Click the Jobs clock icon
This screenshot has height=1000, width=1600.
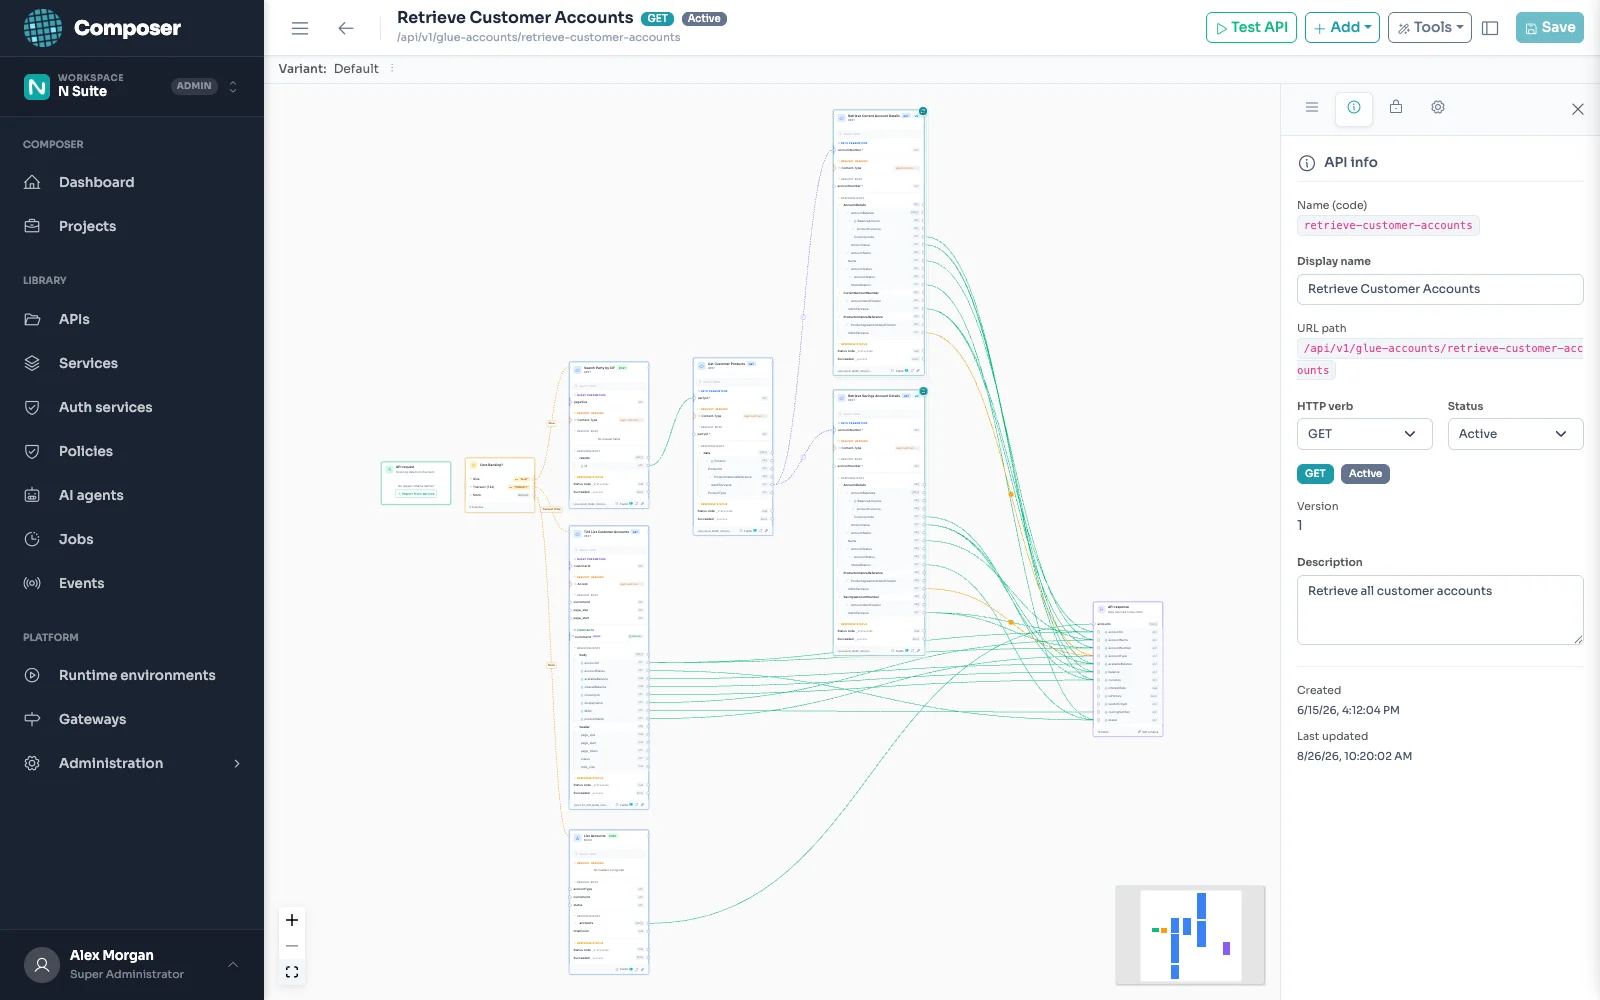coord(32,539)
